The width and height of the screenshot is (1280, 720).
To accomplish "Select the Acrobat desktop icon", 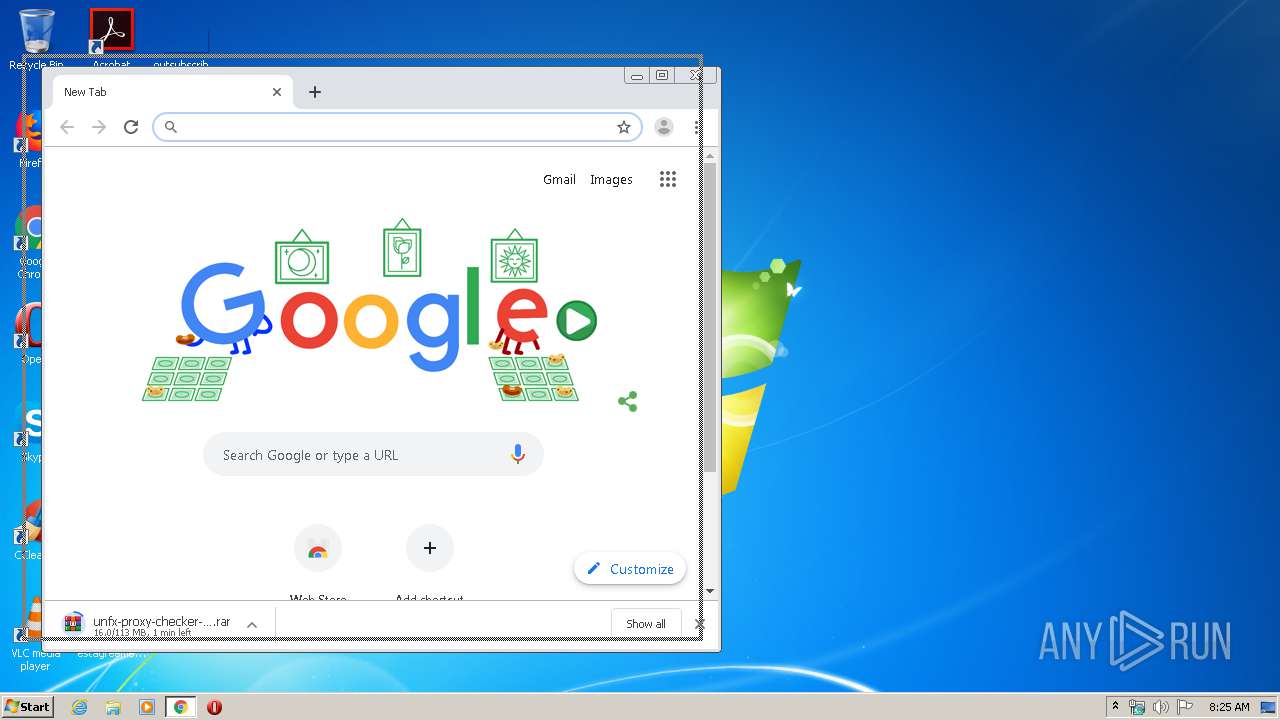I will tap(111, 38).
